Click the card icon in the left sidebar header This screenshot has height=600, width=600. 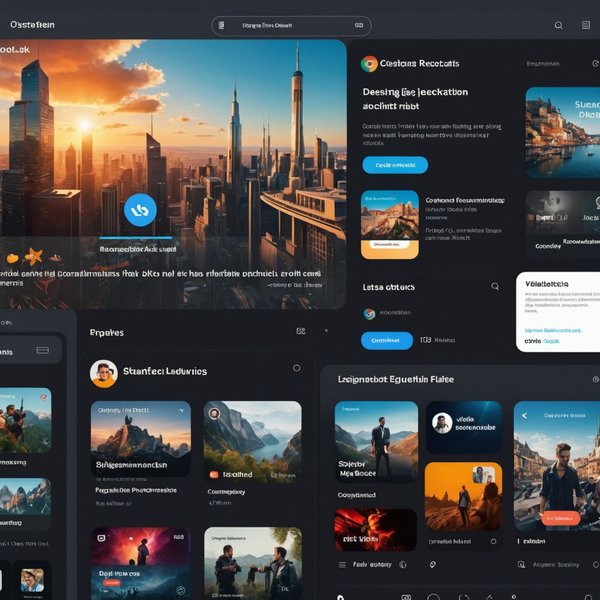42,350
